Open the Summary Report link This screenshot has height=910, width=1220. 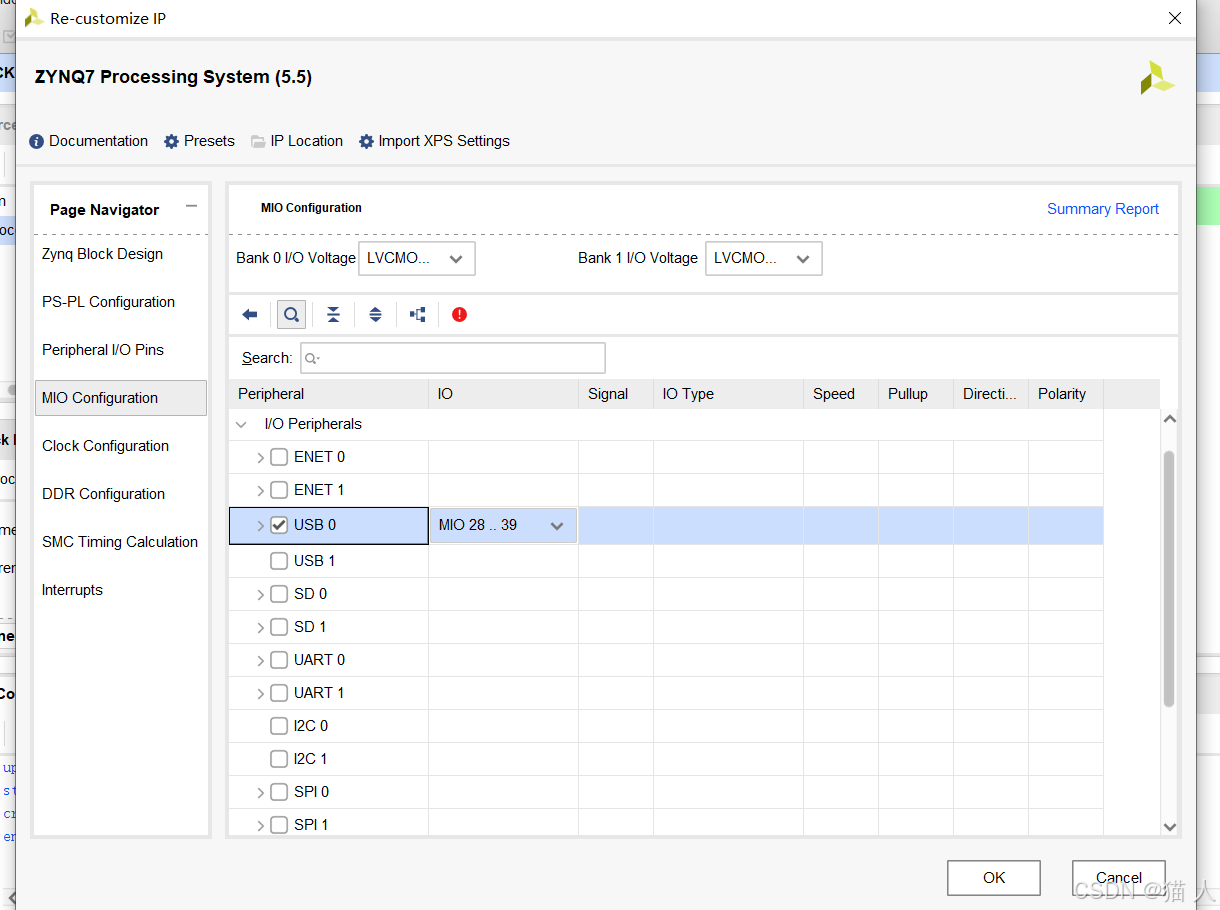(1103, 209)
